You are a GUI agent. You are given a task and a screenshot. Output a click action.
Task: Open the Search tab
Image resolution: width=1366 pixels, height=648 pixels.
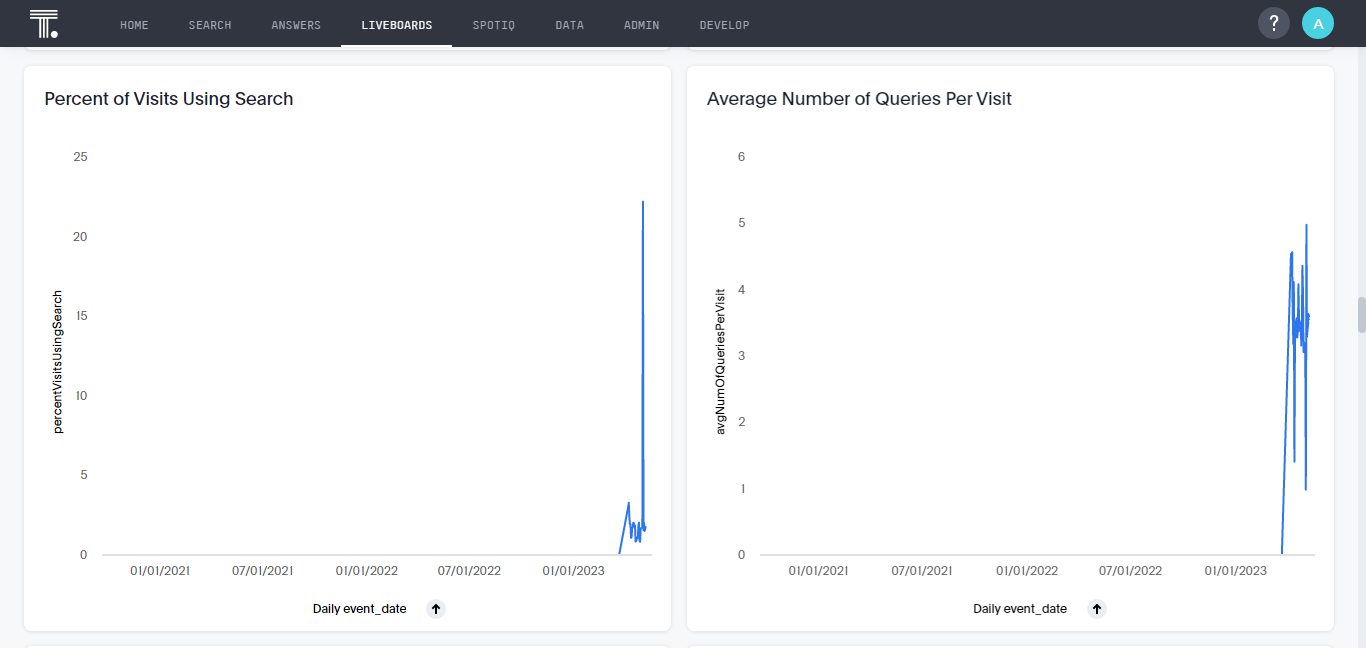pos(210,25)
